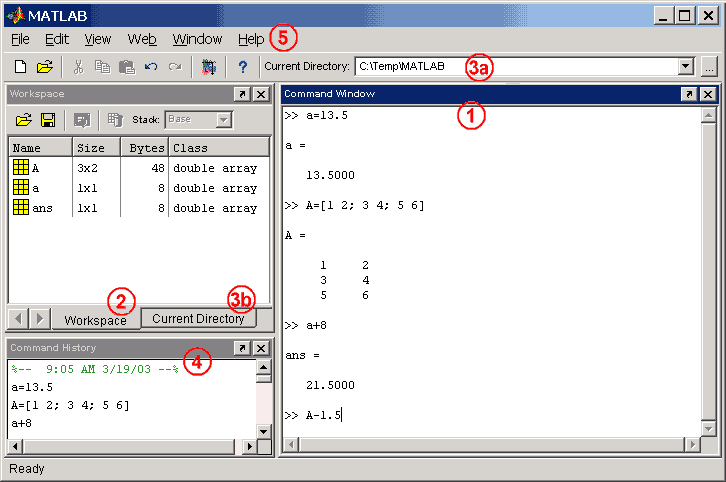Click the Command Window horizontal scroll left arrow

(x=291, y=445)
